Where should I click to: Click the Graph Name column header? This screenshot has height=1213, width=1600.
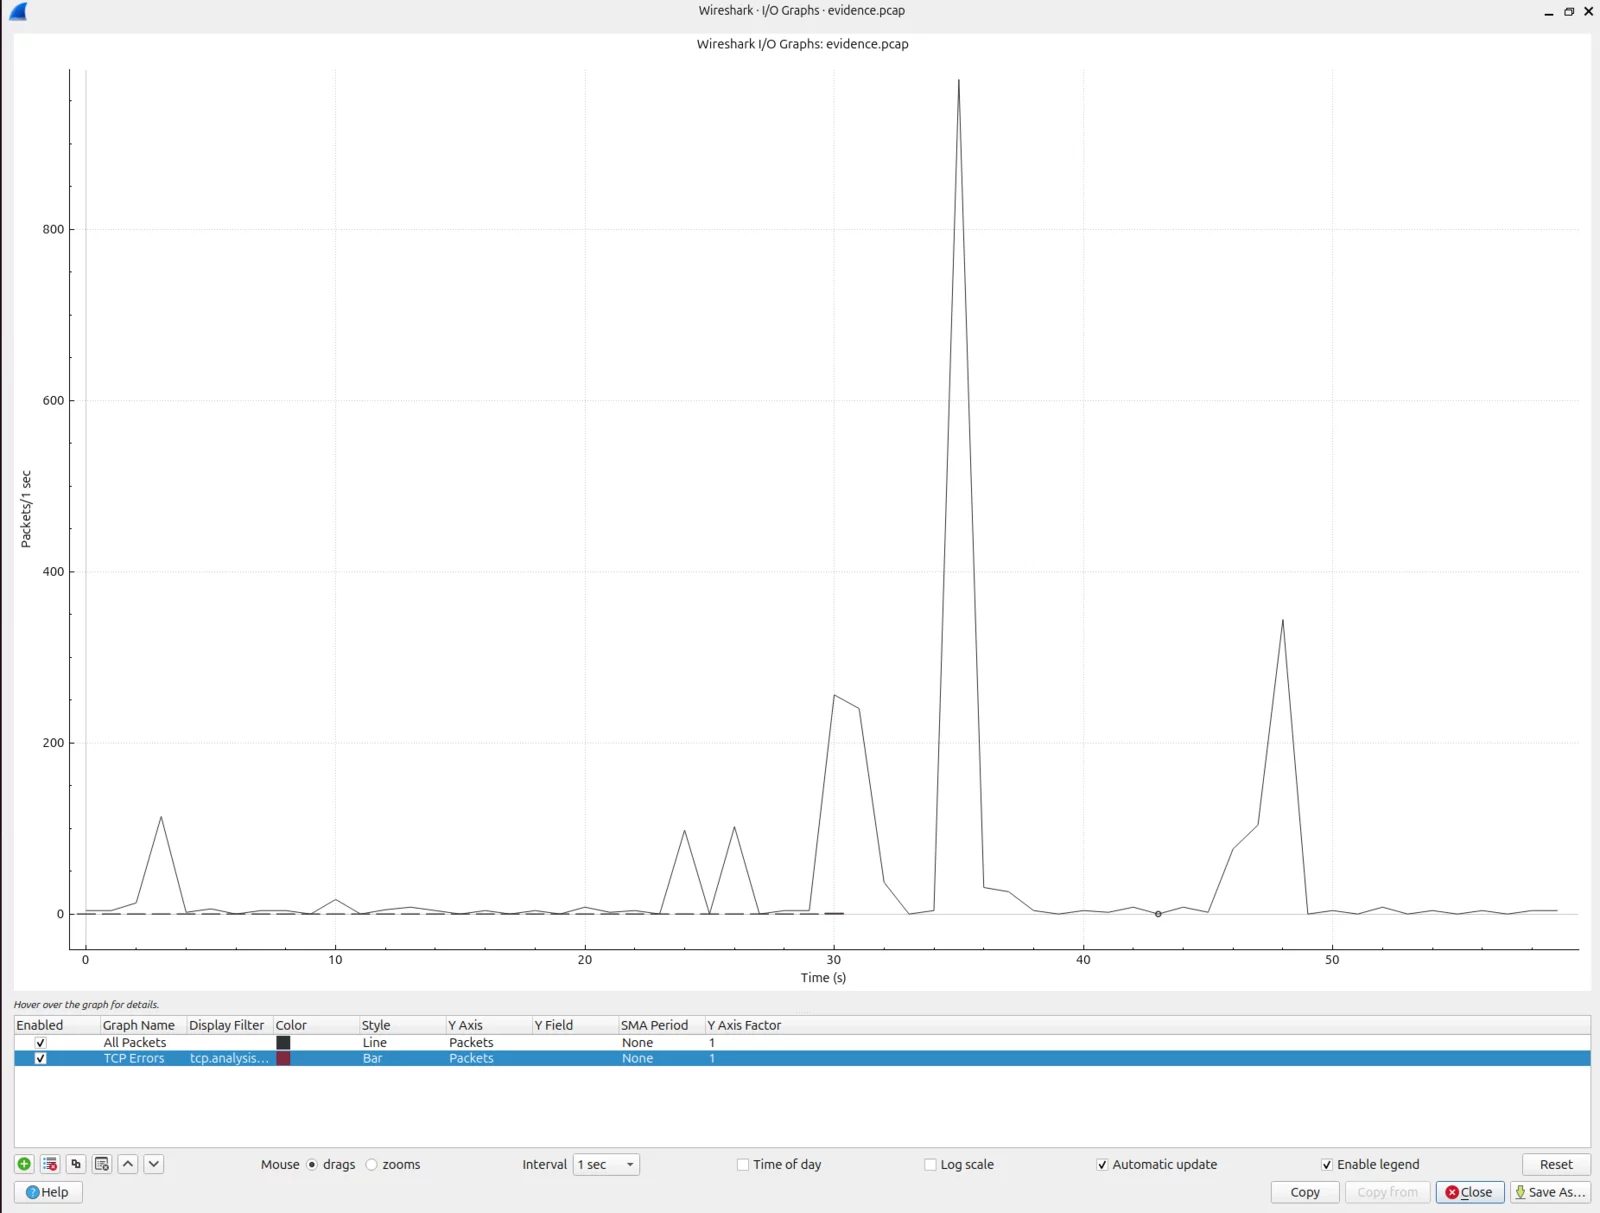[x=139, y=1025]
